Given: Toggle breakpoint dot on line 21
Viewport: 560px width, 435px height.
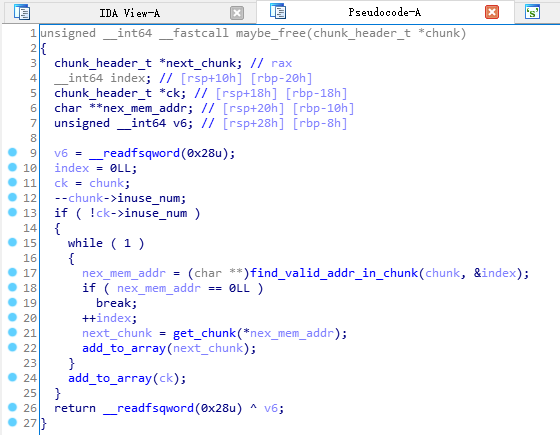Looking at the screenshot, I should (x=12, y=332).
